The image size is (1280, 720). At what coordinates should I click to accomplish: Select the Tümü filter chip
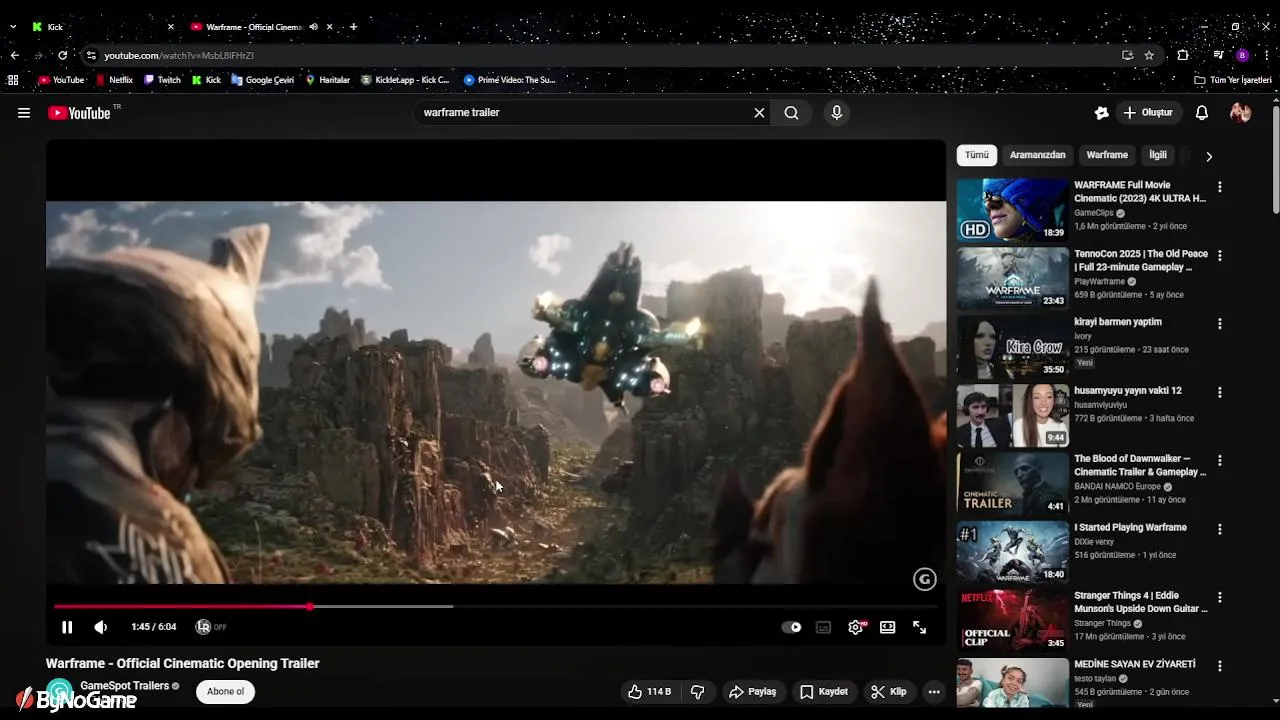pyautogui.click(x=976, y=155)
